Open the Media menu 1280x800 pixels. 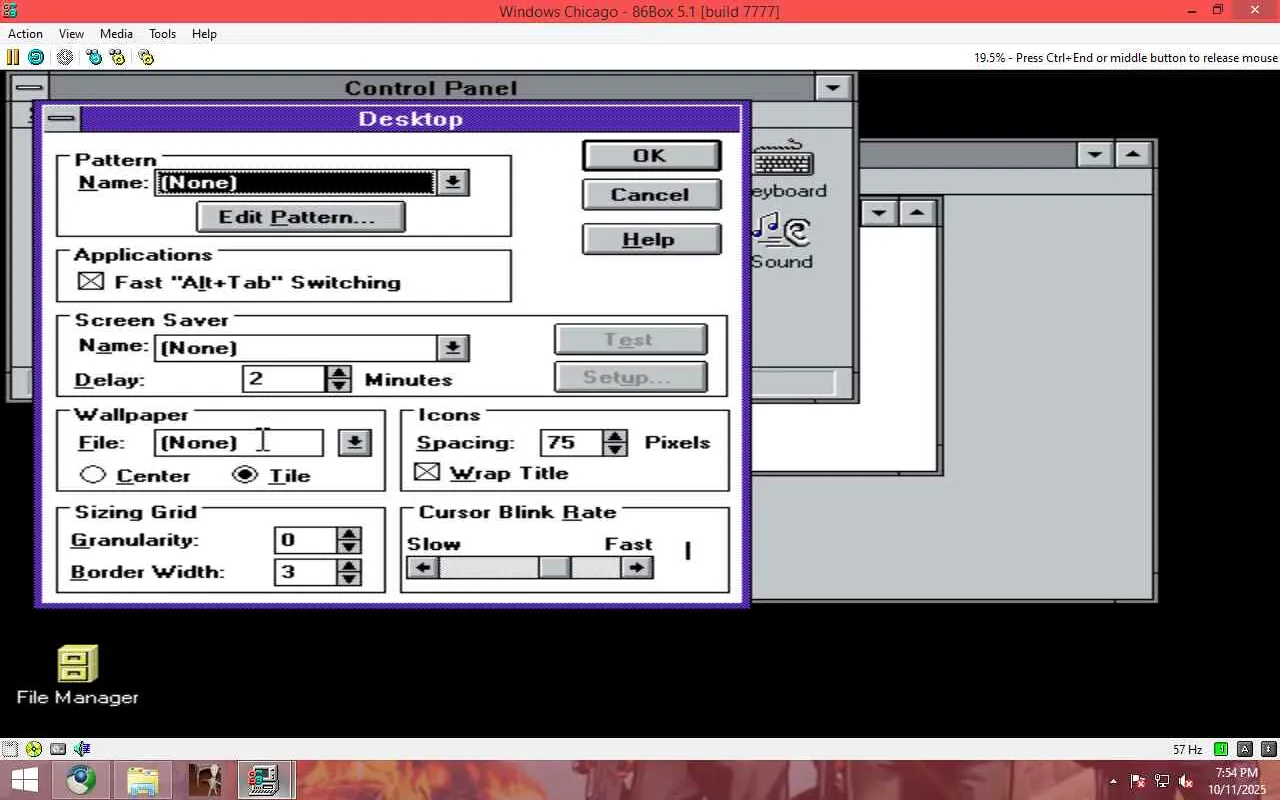click(x=116, y=33)
